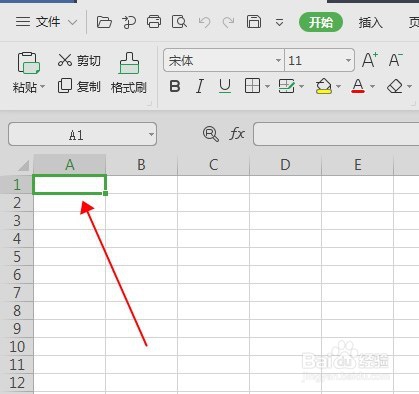419x394 pixels.
Task: Click the 复制 copy button
Action: pos(79,86)
